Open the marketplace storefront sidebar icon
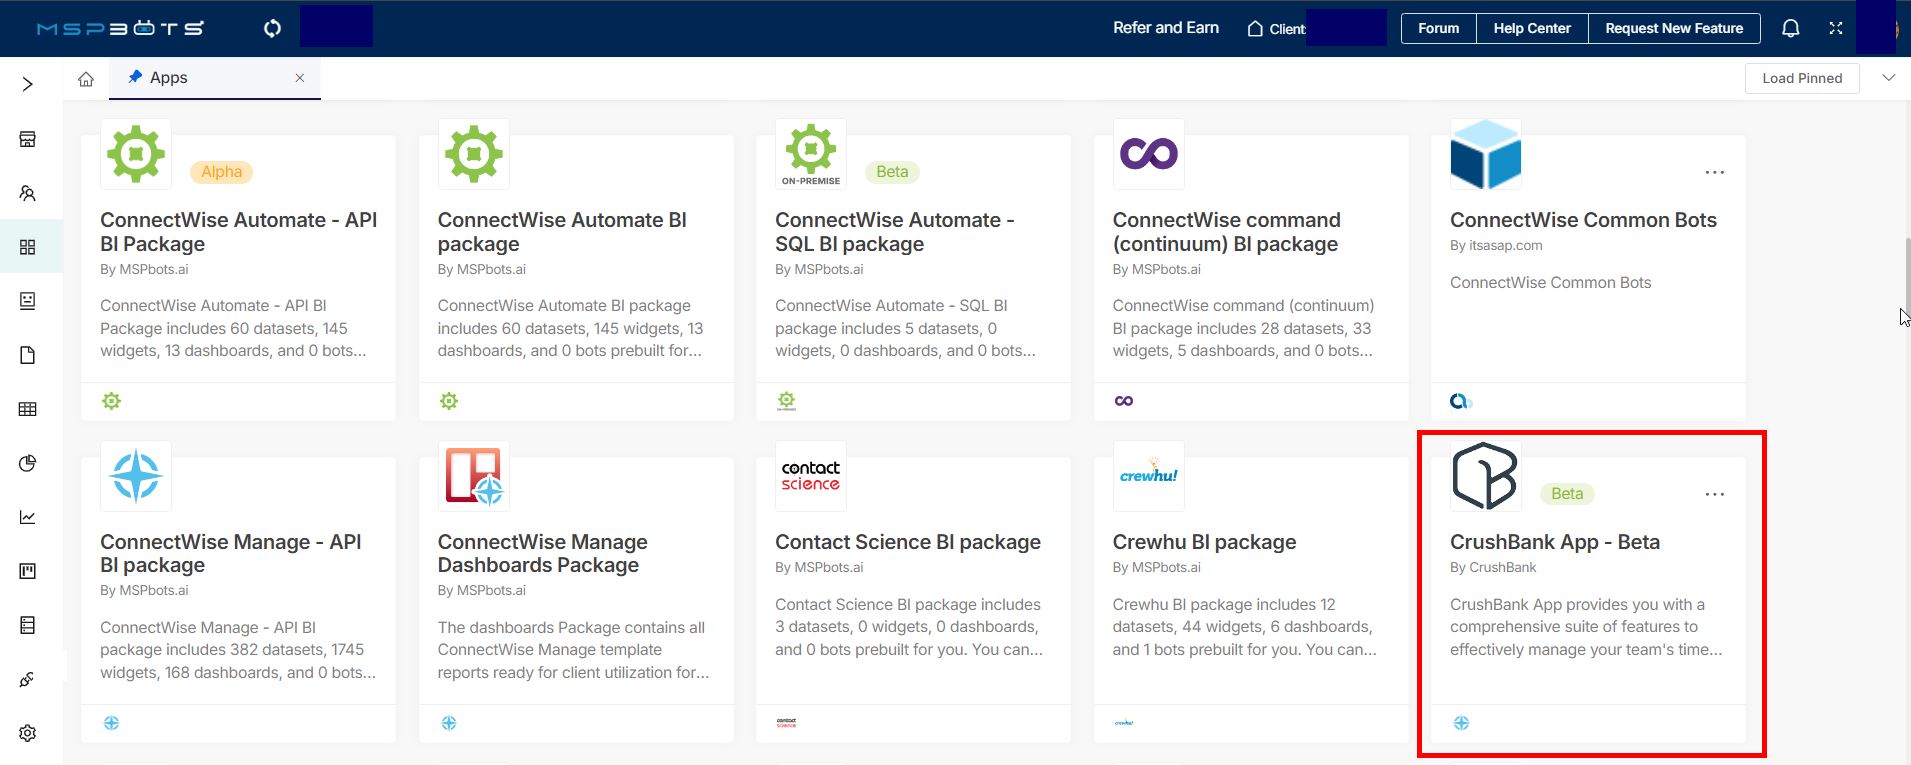The width and height of the screenshot is (1911, 765). click(28, 139)
